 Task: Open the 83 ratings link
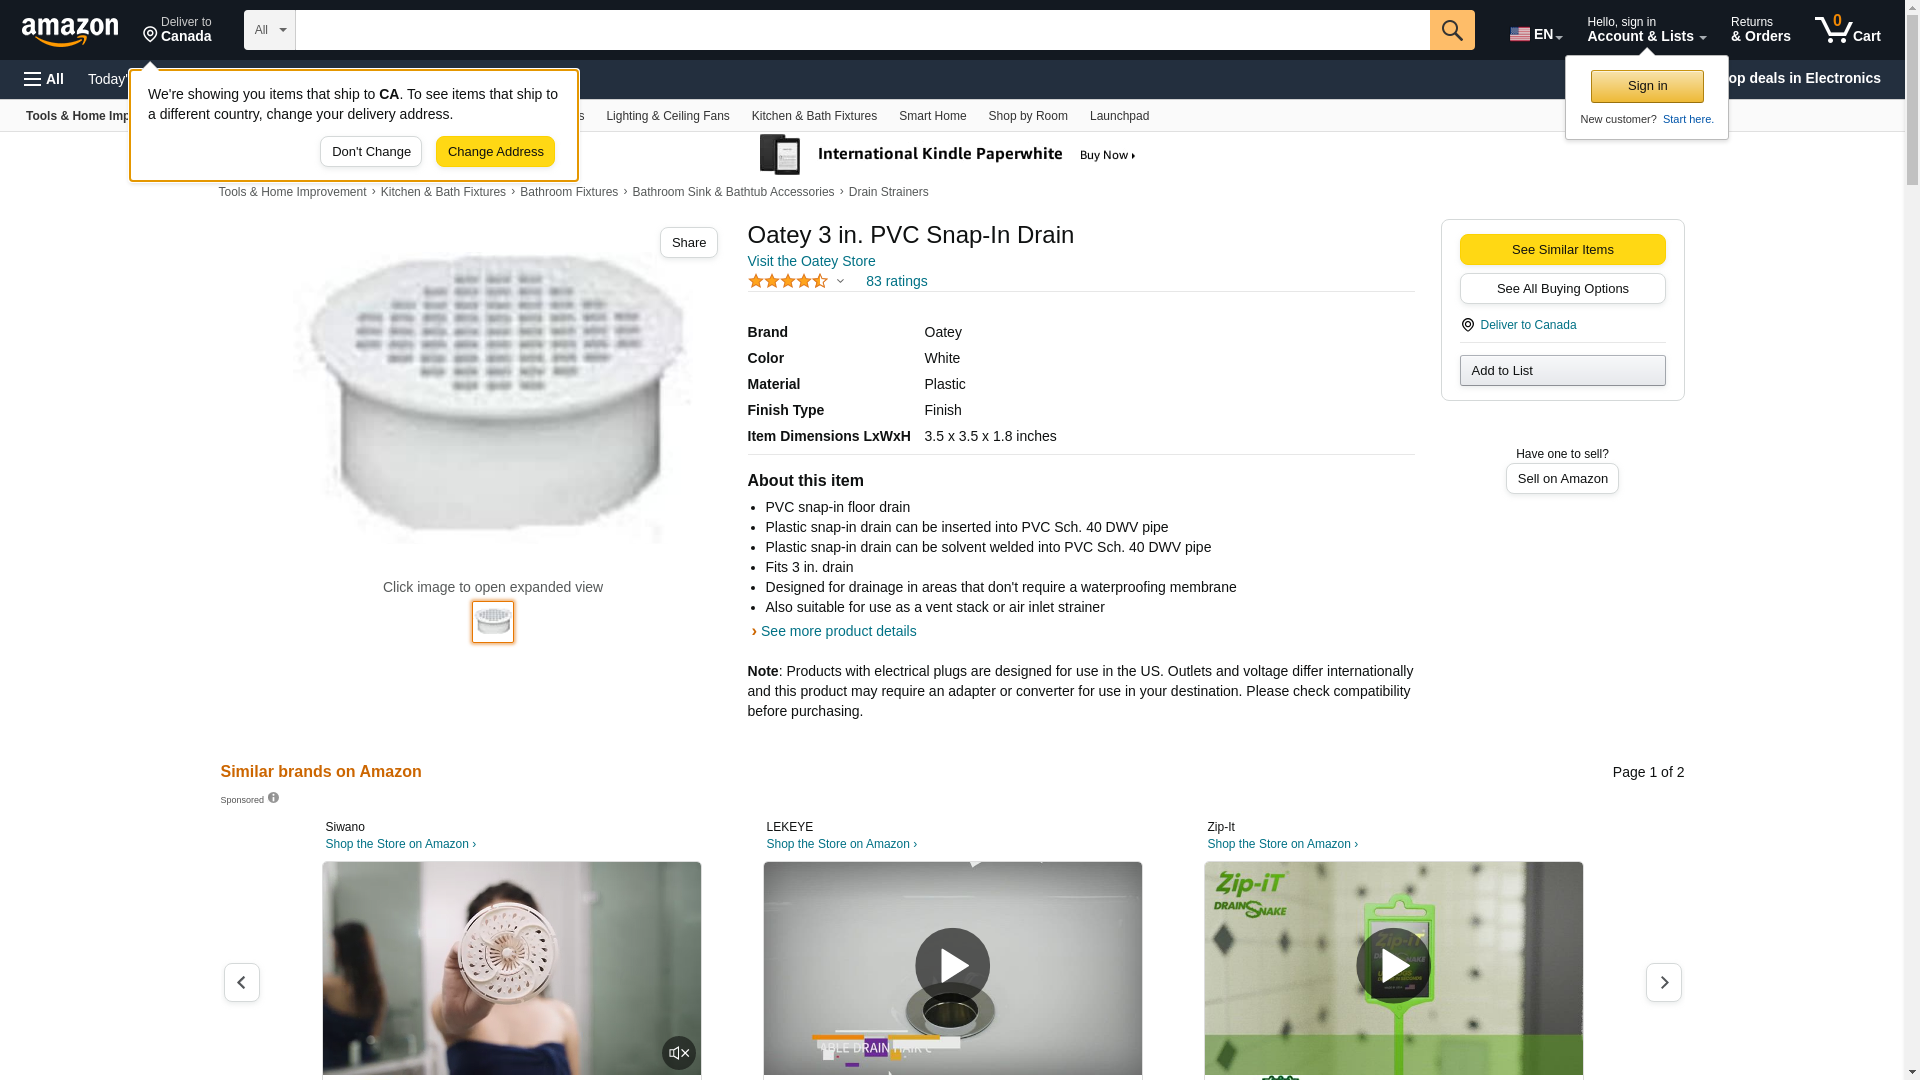pyautogui.click(x=896, y=281)
